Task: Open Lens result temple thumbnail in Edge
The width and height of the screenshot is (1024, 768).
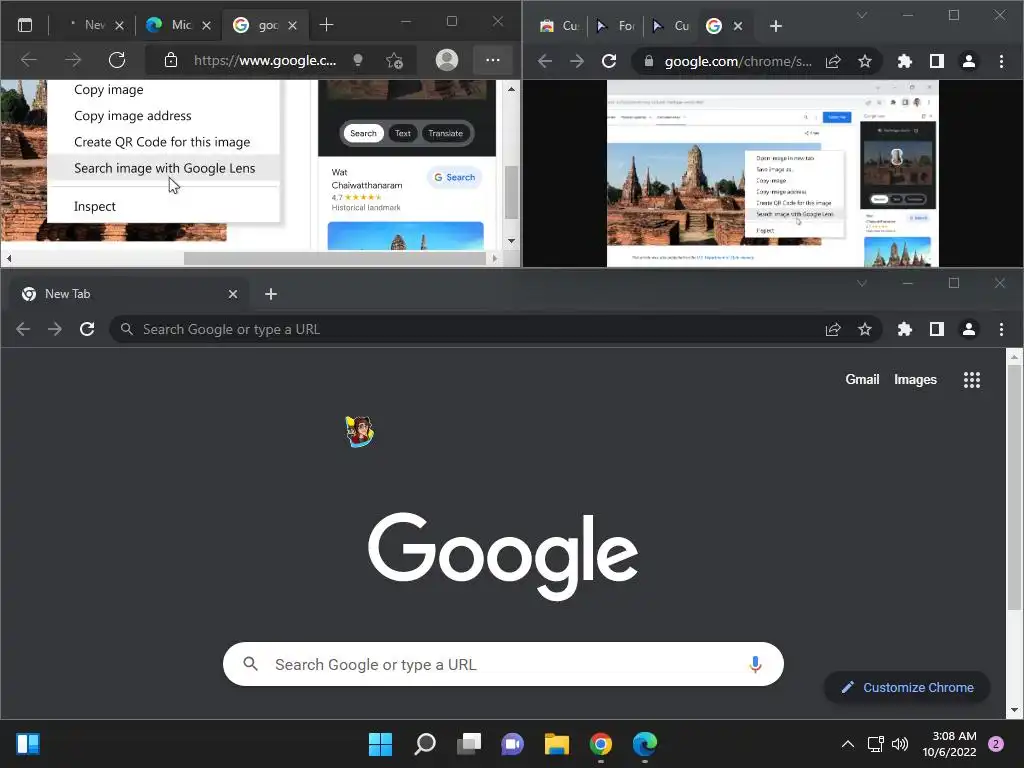Action: (406, 236)
